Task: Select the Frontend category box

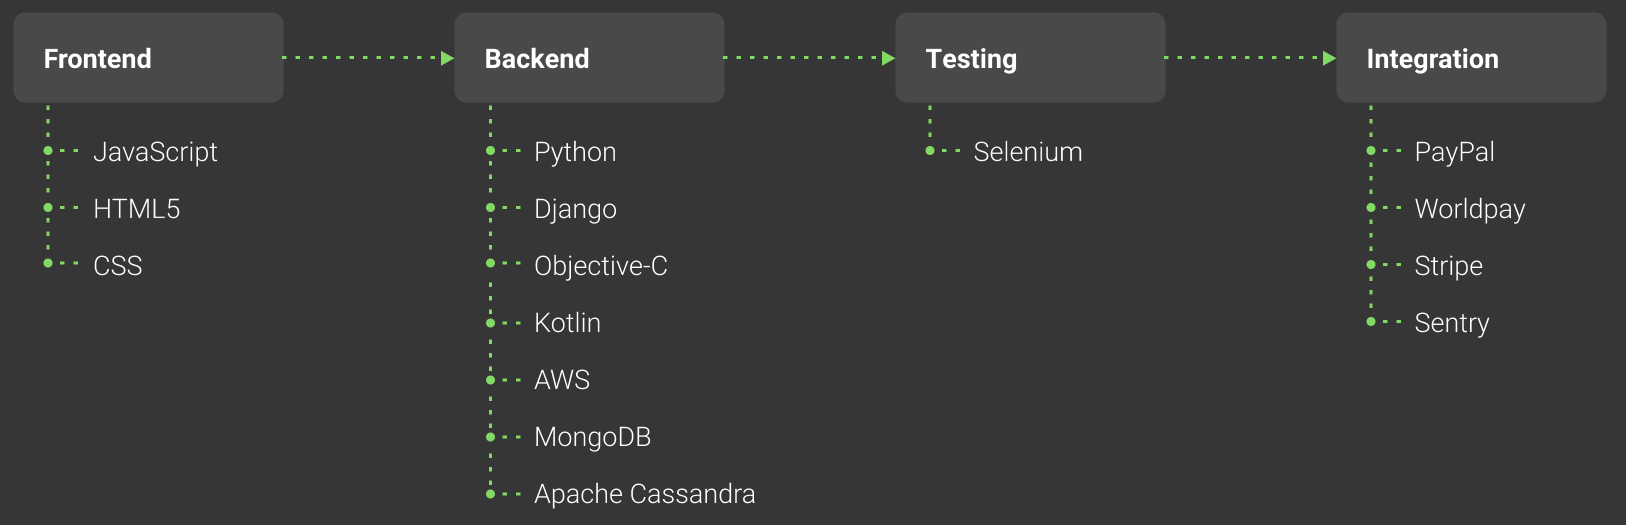Action: pyautogui.click(x=148, y=58)
